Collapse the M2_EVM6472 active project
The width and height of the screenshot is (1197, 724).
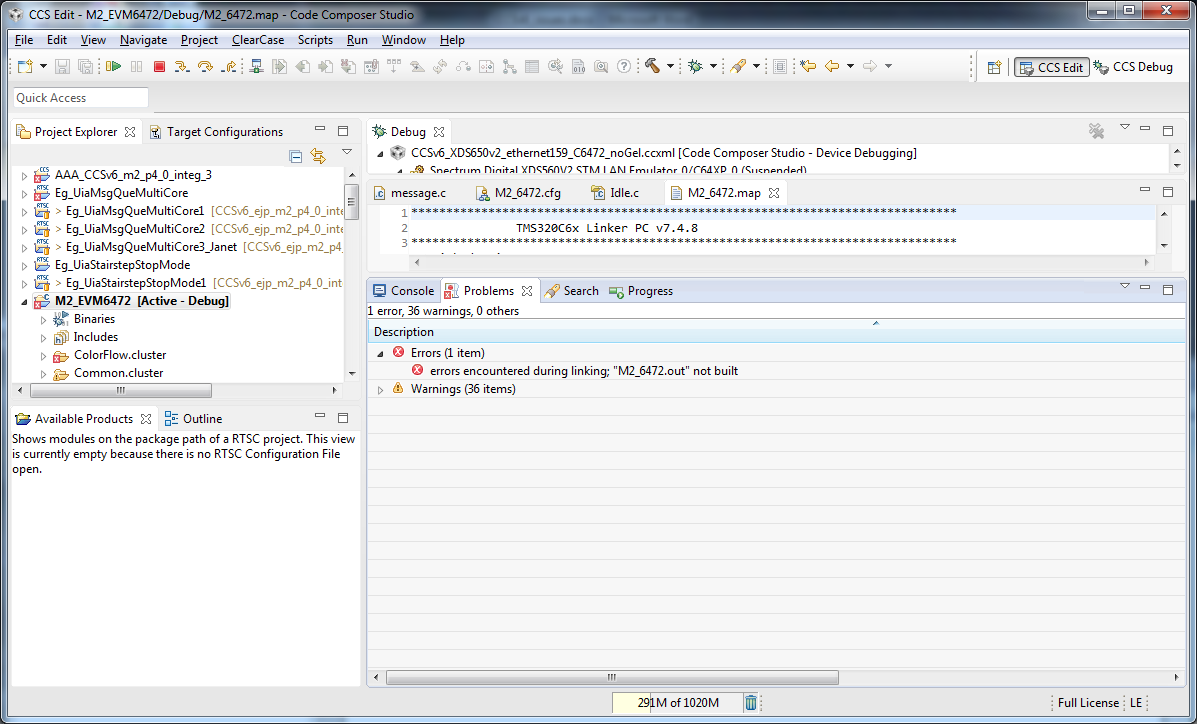tap(24, 302)
